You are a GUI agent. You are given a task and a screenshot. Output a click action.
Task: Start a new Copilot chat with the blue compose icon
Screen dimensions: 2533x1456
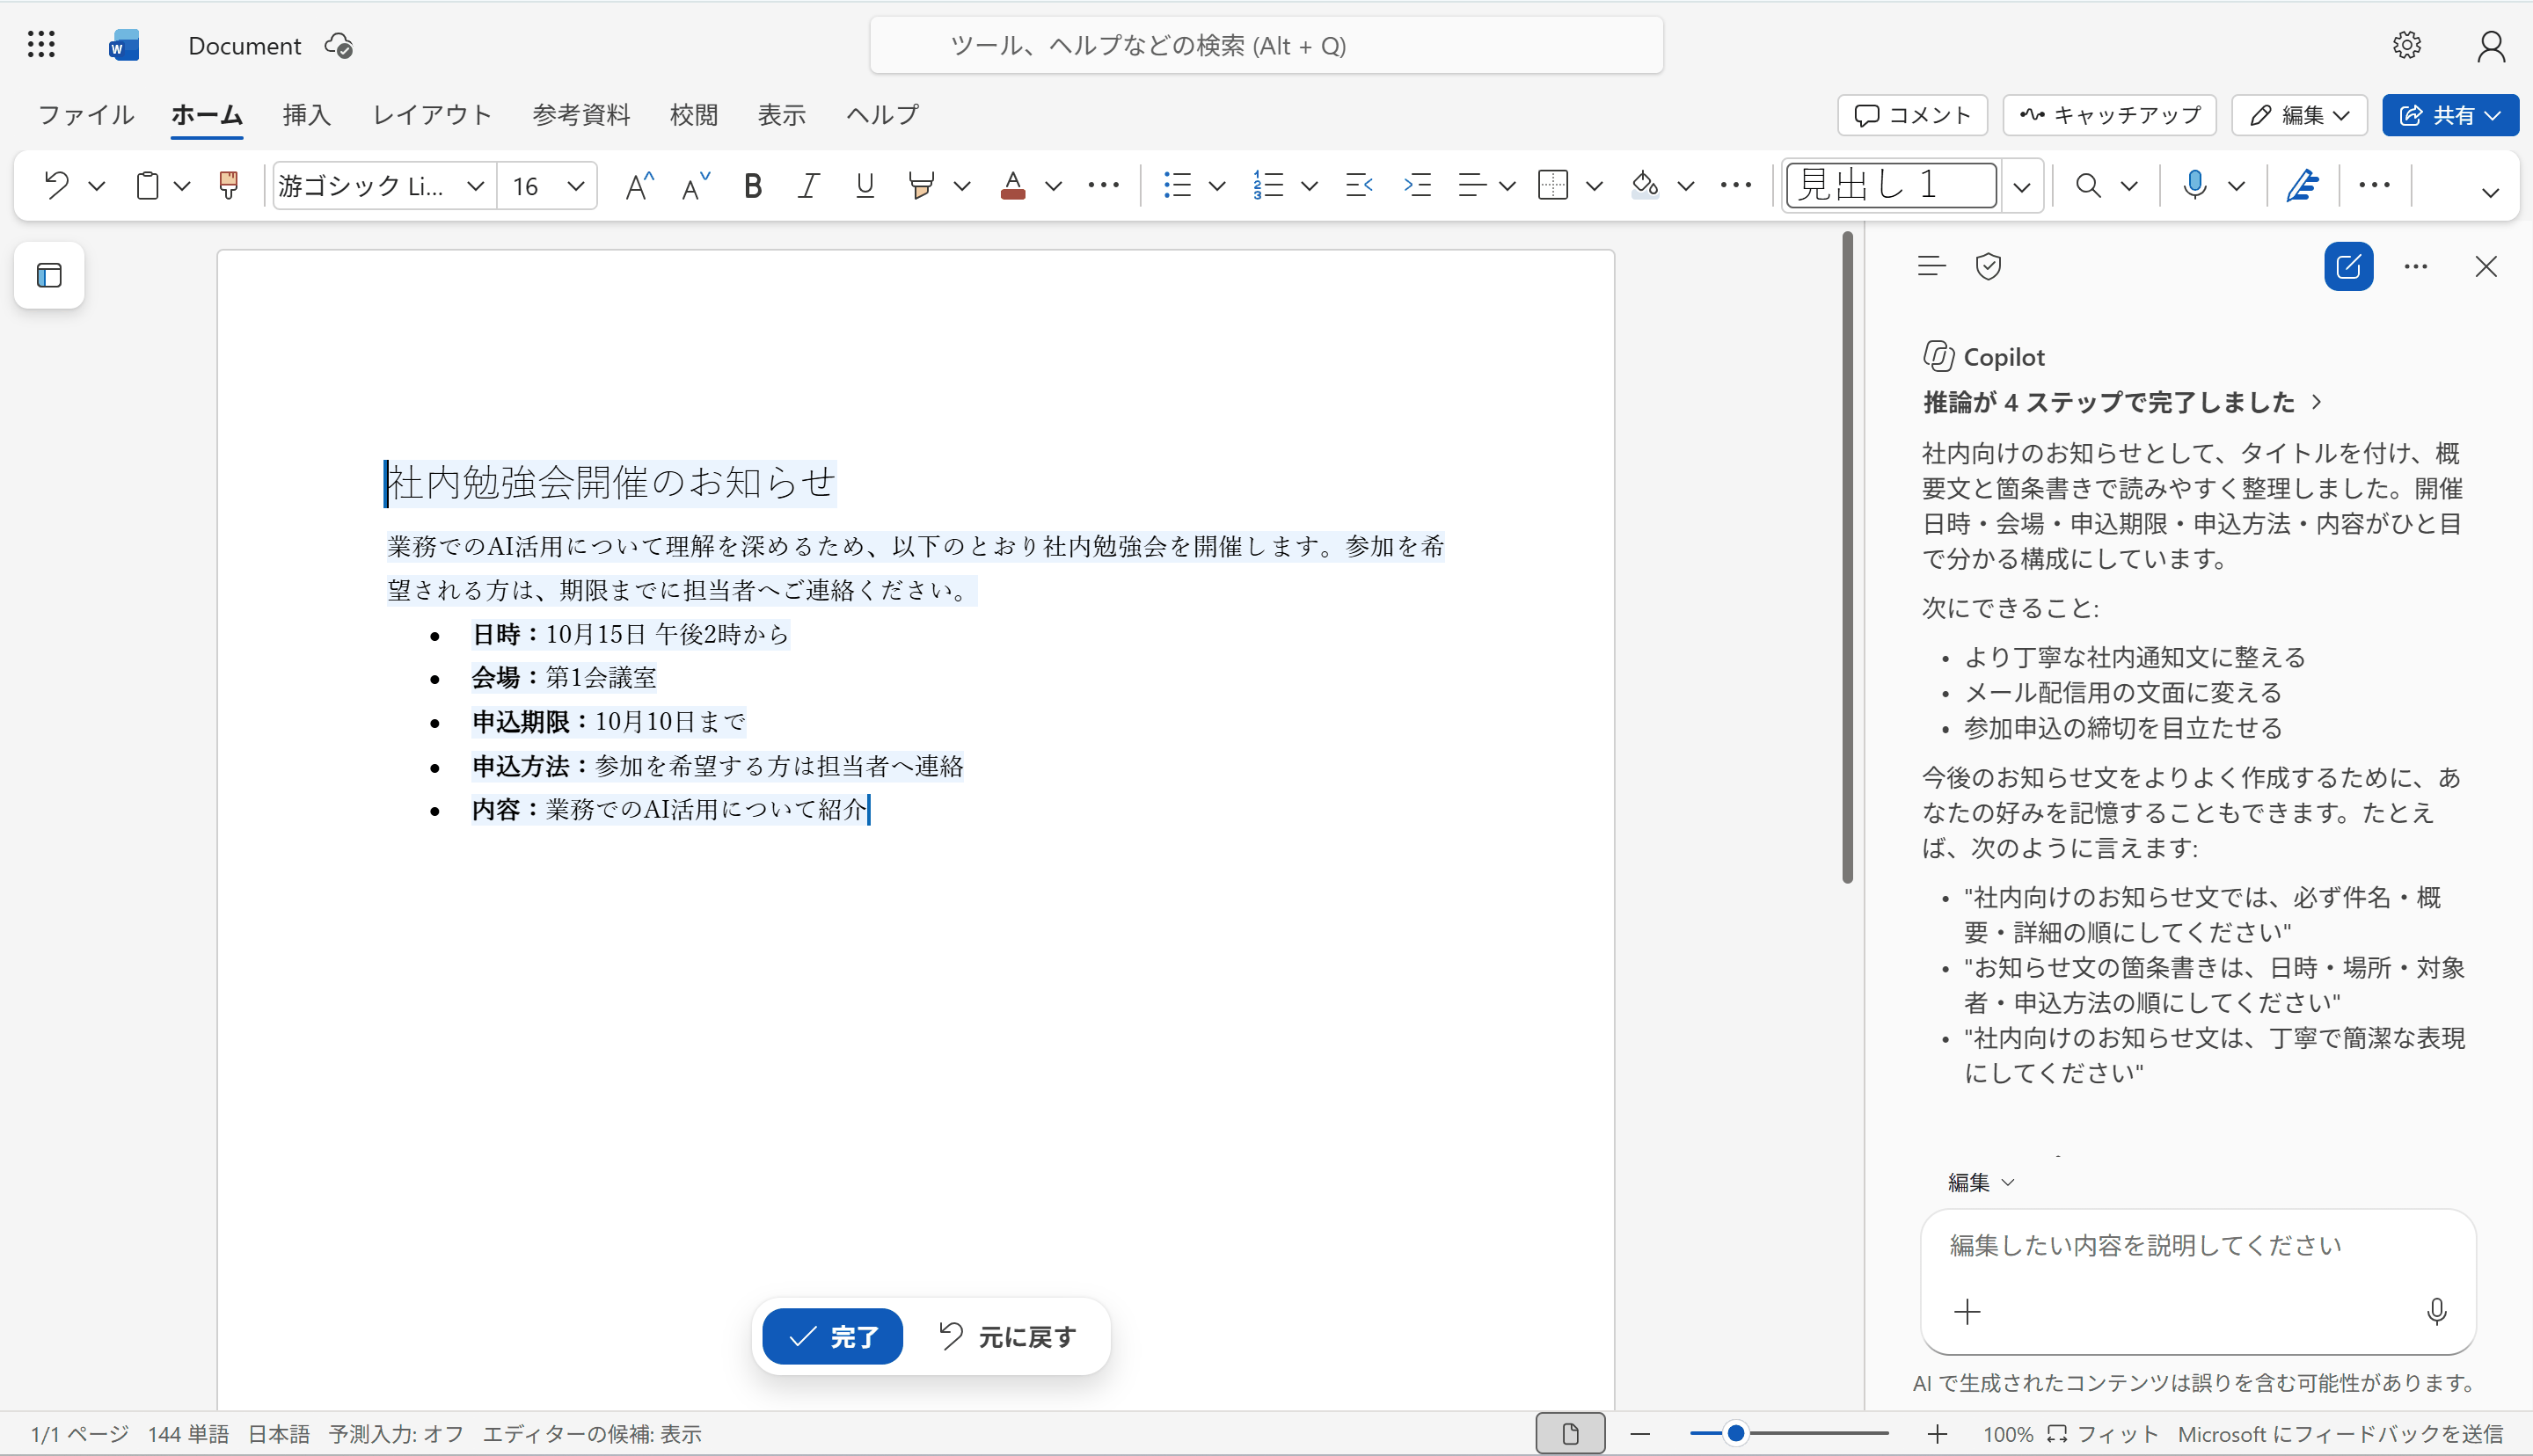(x=2348, y=266)
